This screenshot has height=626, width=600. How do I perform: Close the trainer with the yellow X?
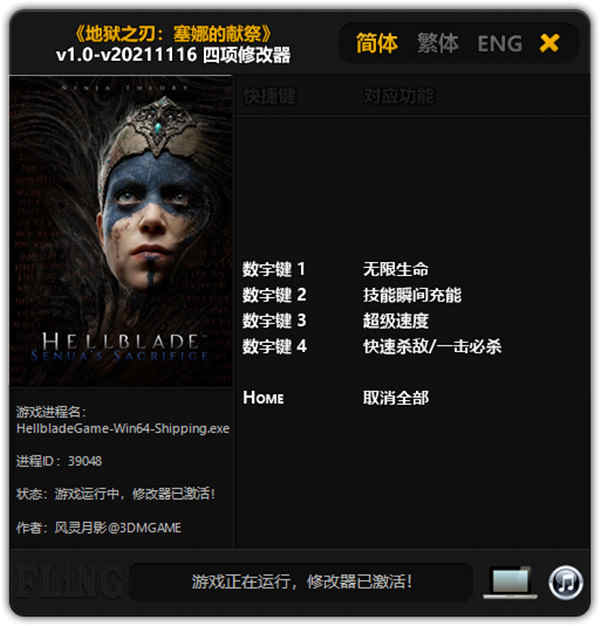[x=549, y=43]
